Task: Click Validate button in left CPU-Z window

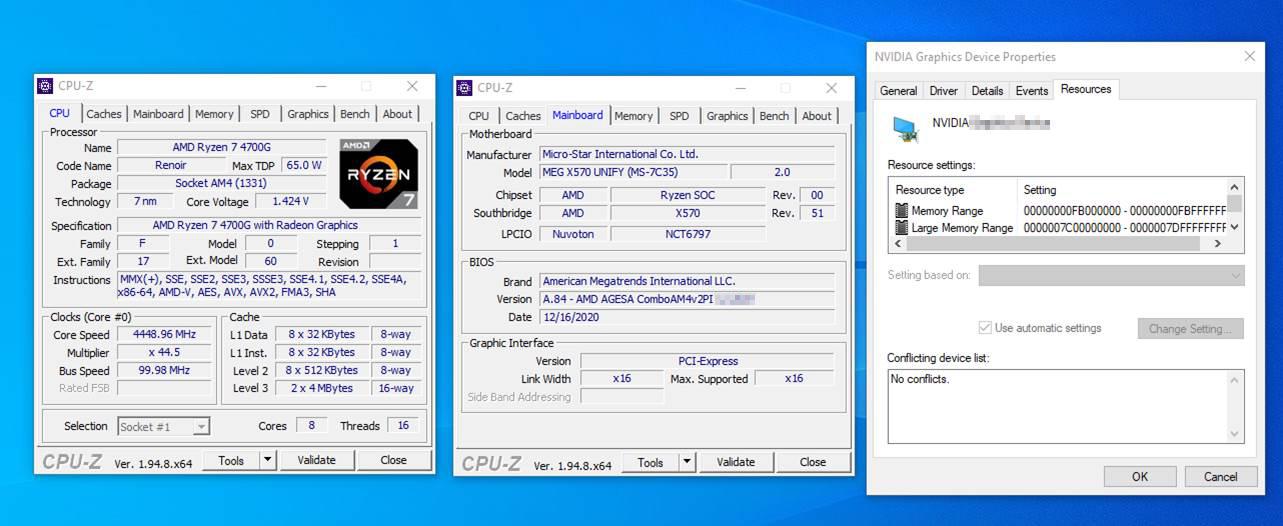Action: click(x=316, y=460)
